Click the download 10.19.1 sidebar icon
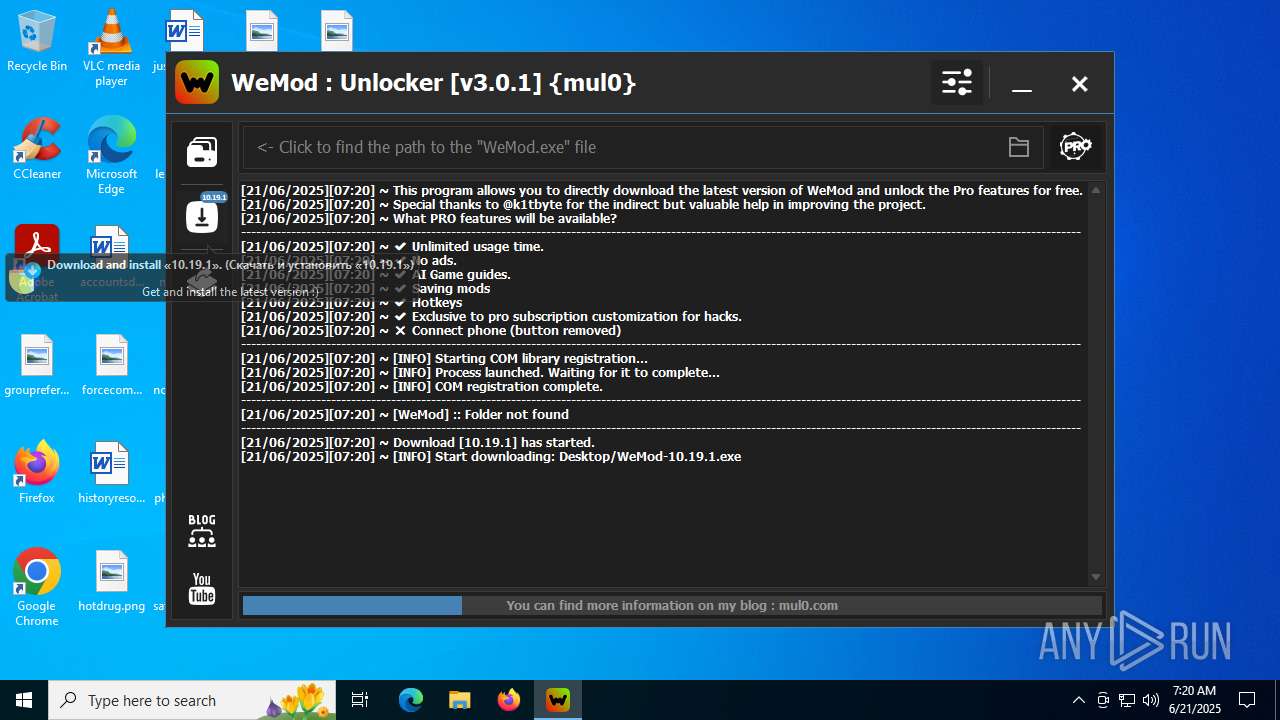This screenshot has width=1280, height=720. coord(202,215)
